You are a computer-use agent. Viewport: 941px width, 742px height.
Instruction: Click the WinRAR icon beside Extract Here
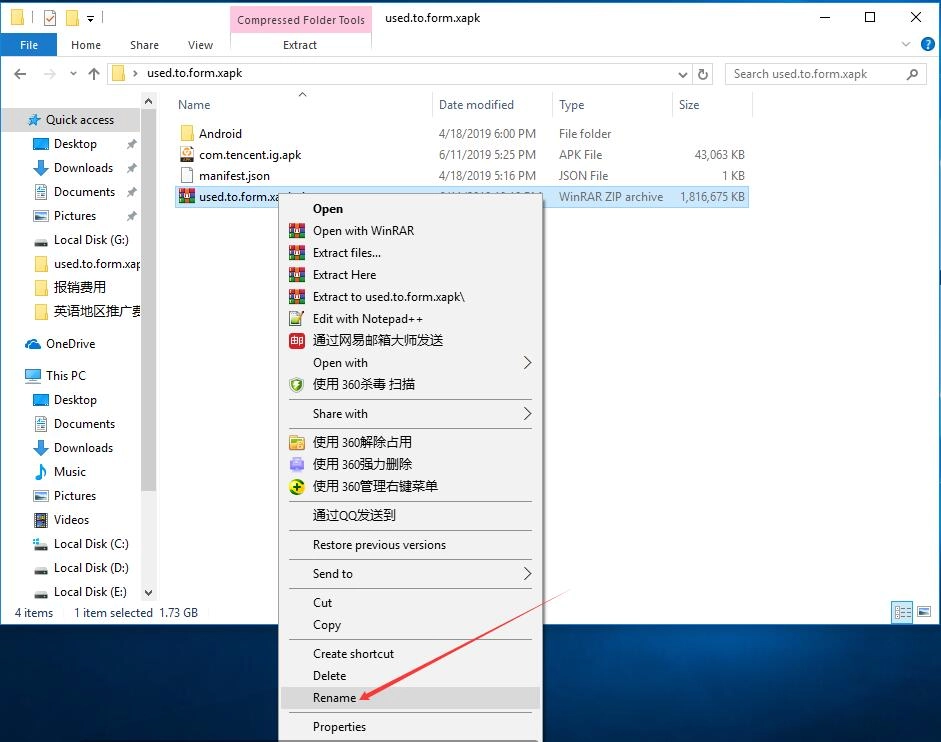pos(296,275)
